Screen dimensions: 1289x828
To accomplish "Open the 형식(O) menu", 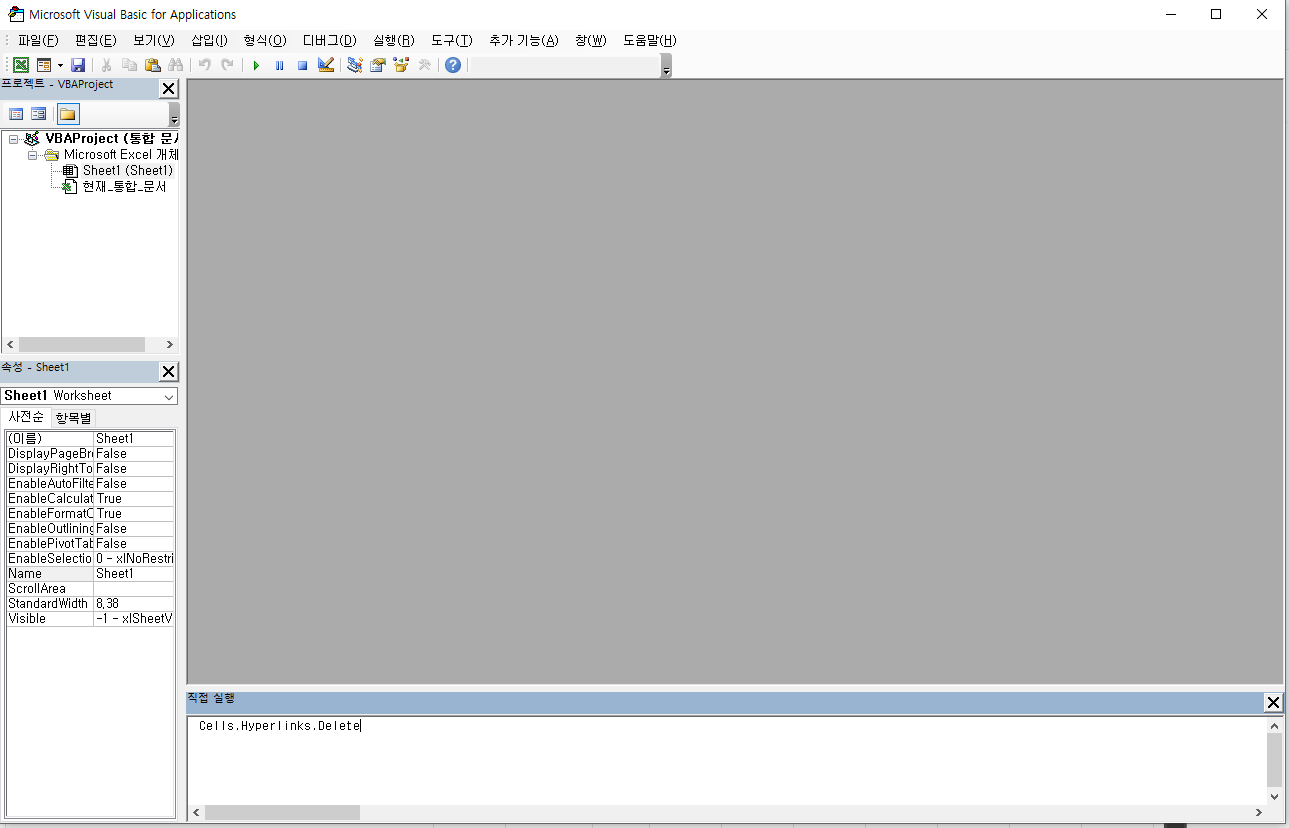I will point(265,40).
